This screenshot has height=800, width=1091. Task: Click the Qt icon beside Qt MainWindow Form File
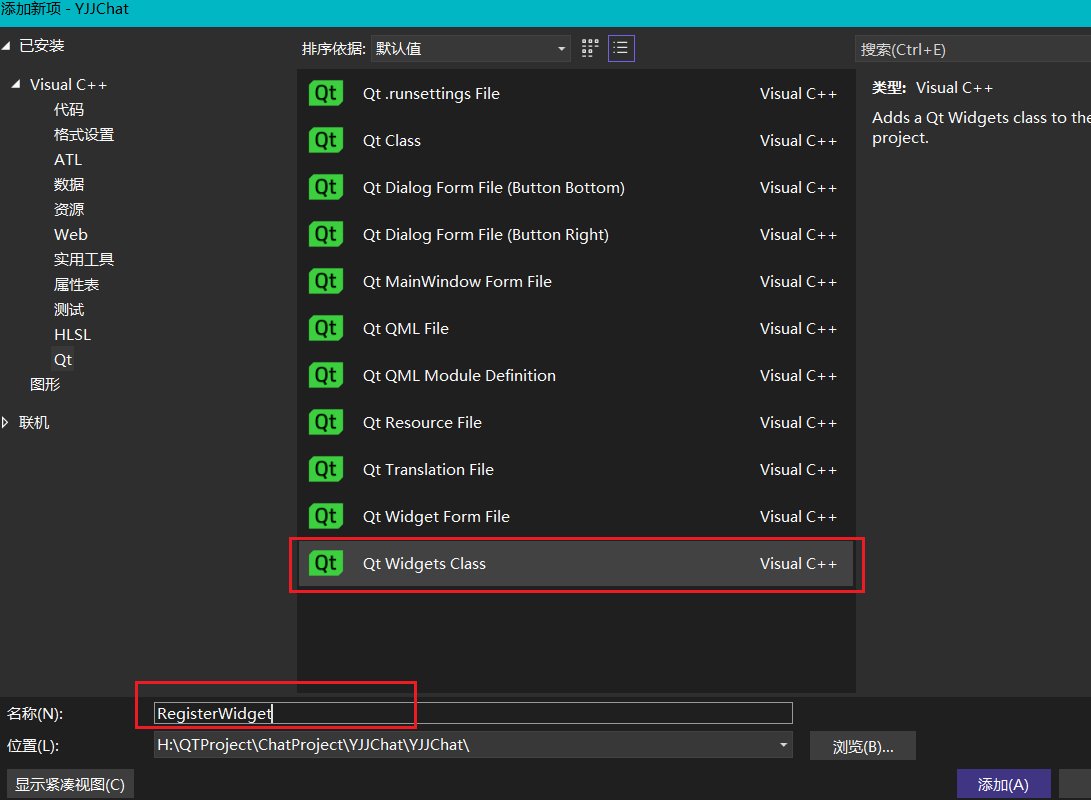click(x=326, y=281)
